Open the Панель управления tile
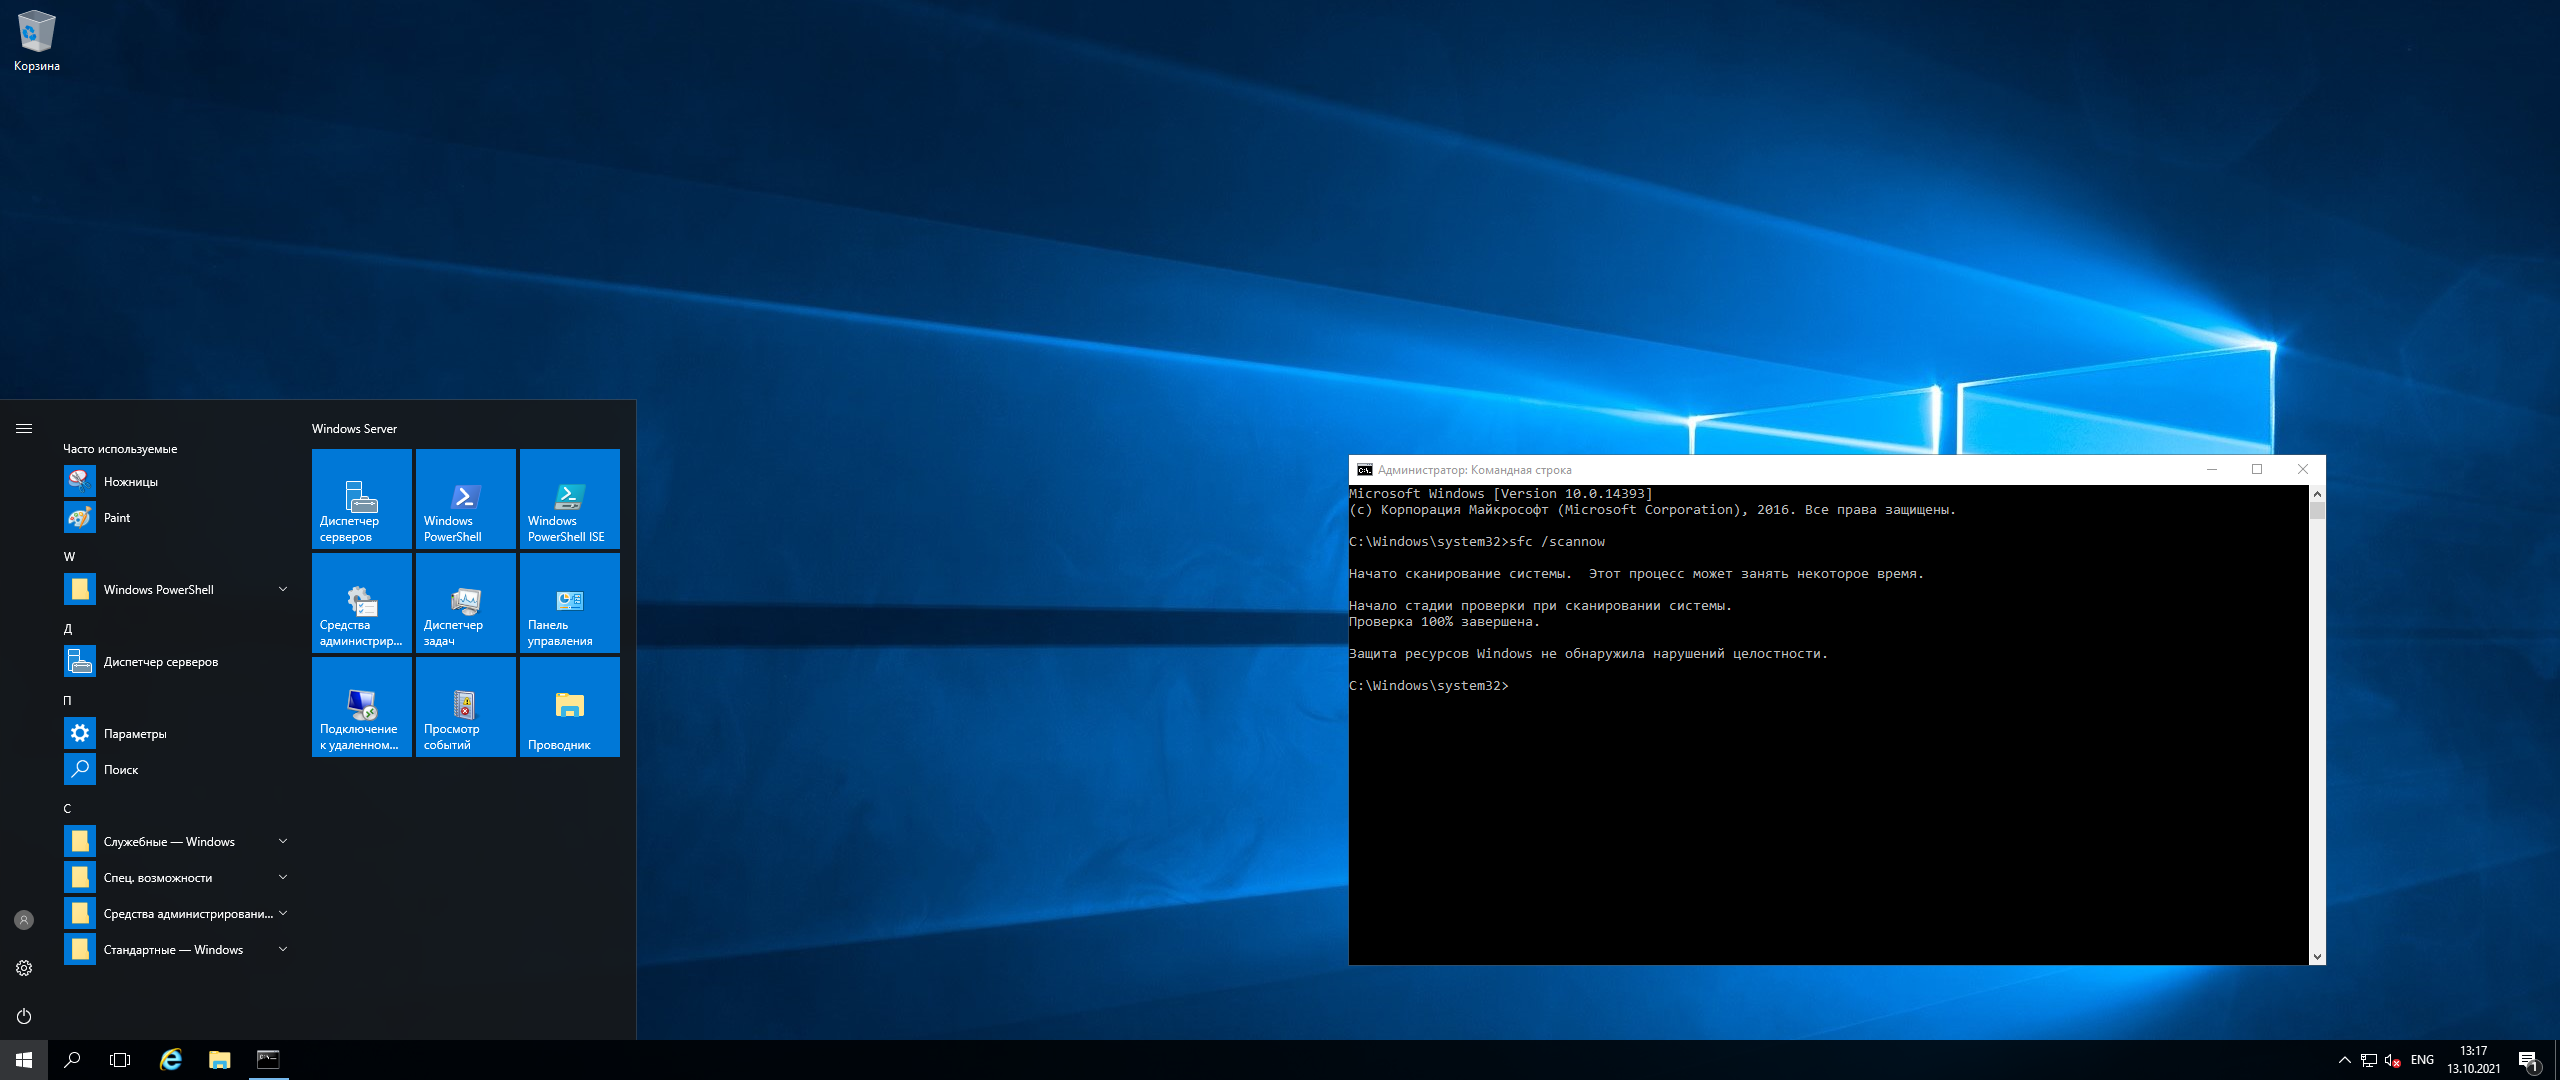The image size is (2560, 1080). point(570,603)
